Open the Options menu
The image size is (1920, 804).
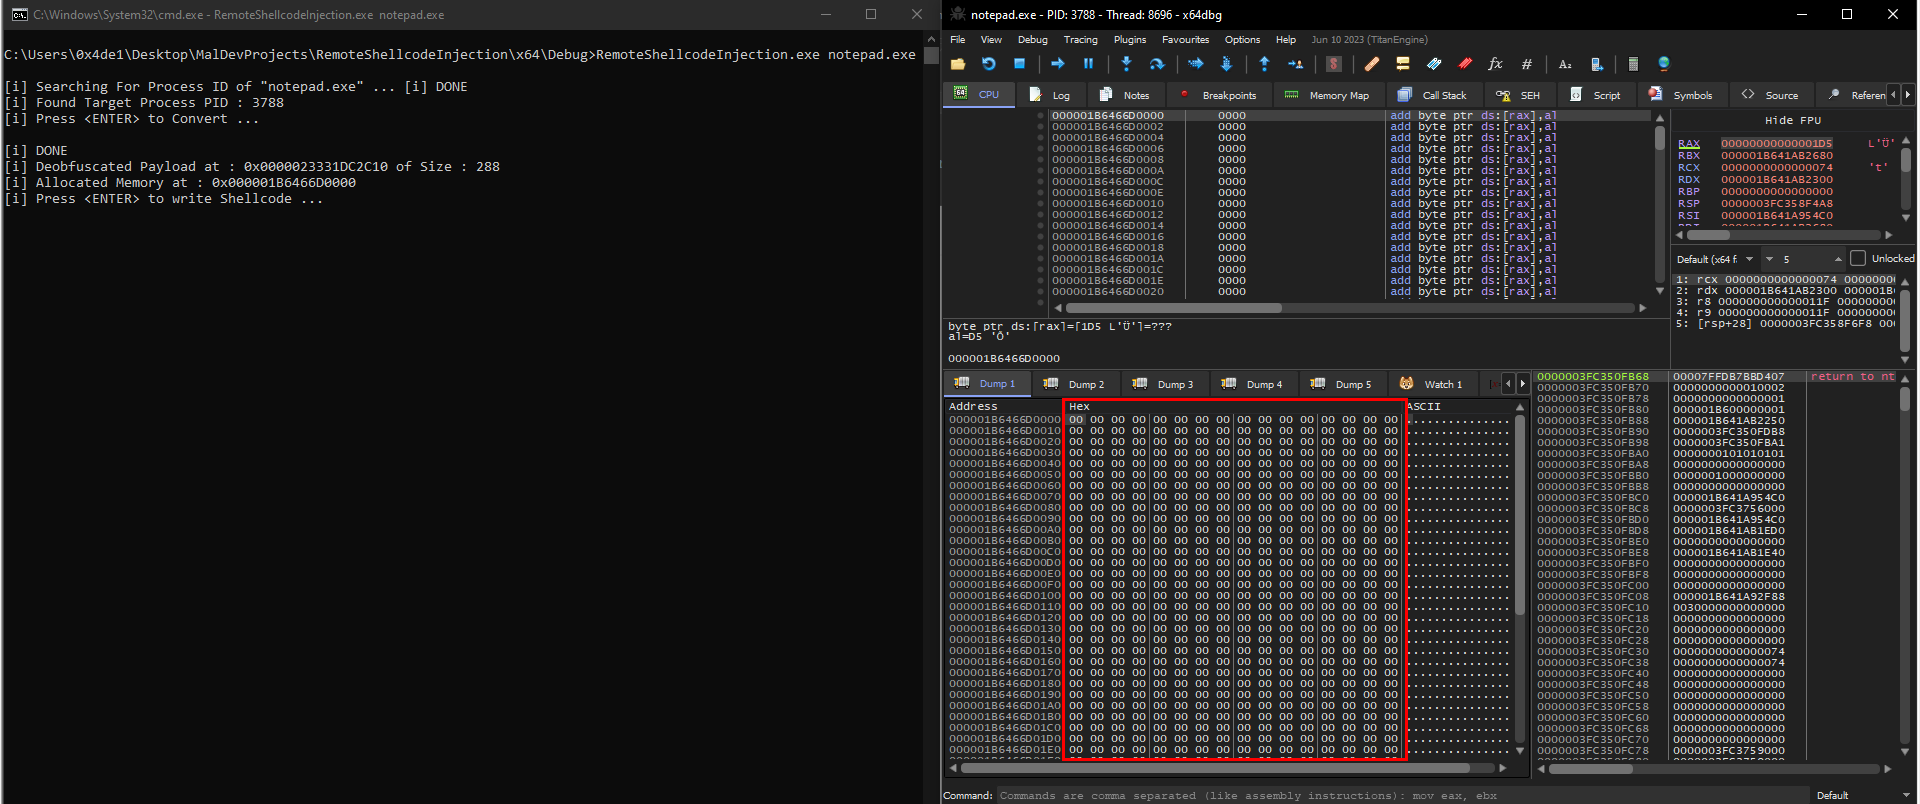pos(1242,40)
